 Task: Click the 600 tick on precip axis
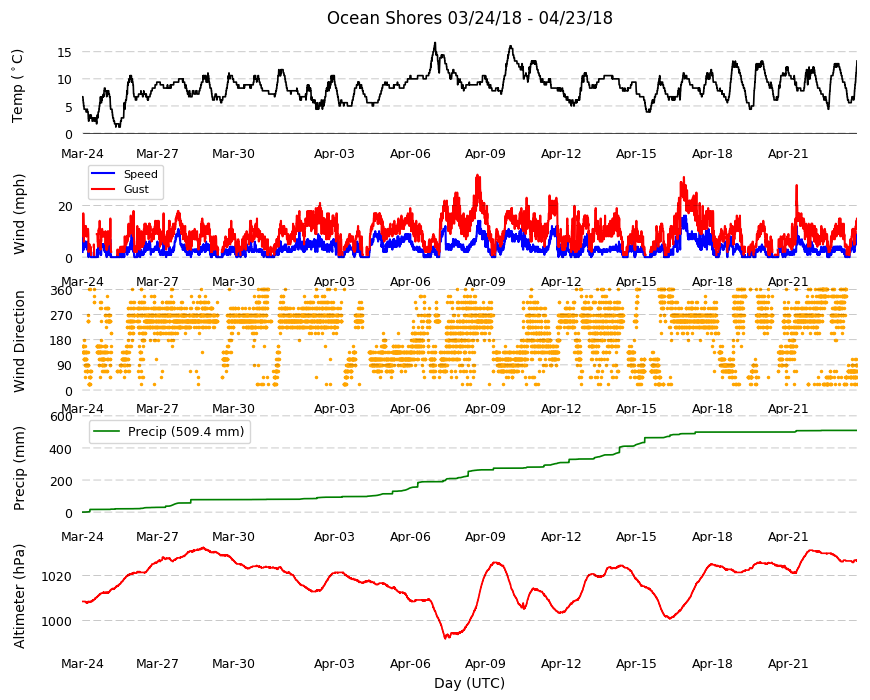coord(62,417)
